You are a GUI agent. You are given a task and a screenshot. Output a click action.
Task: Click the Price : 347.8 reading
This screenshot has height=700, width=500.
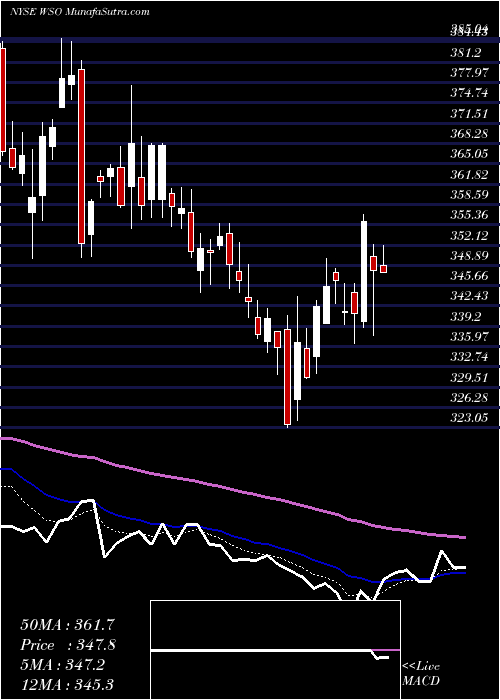coord(68,645)
